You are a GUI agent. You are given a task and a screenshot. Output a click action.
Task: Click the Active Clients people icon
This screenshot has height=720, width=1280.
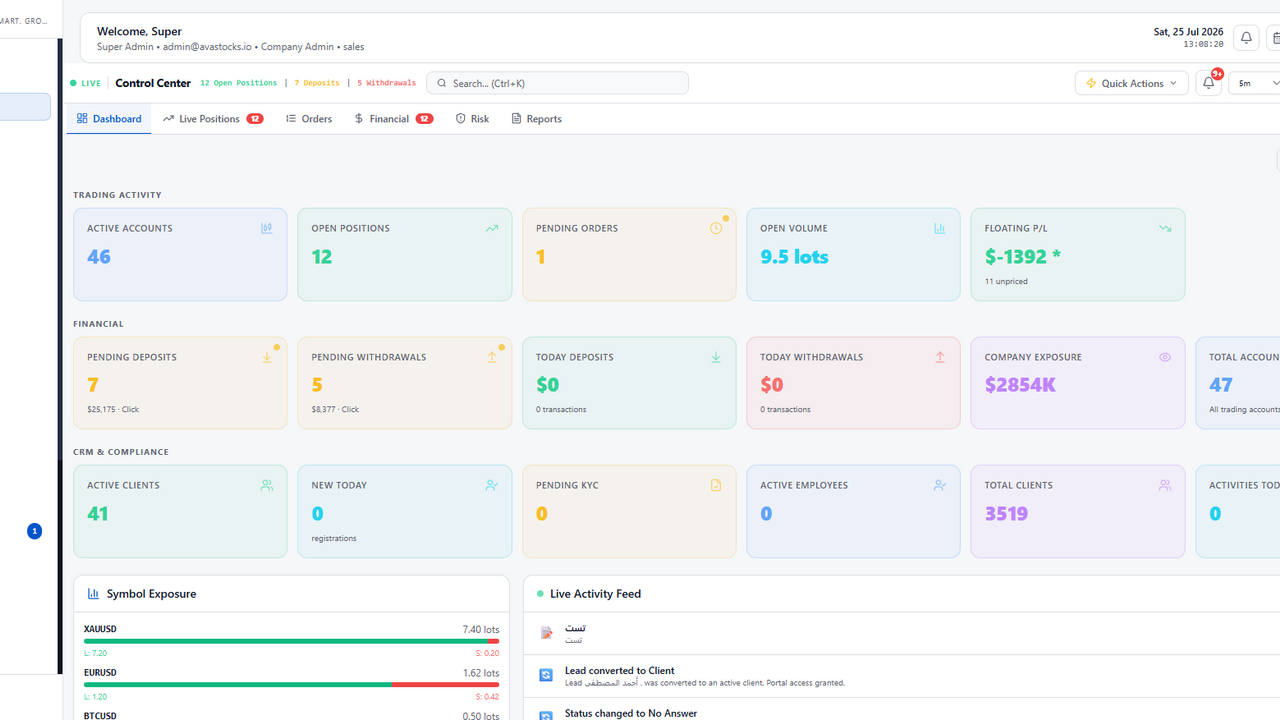(267, 485)
